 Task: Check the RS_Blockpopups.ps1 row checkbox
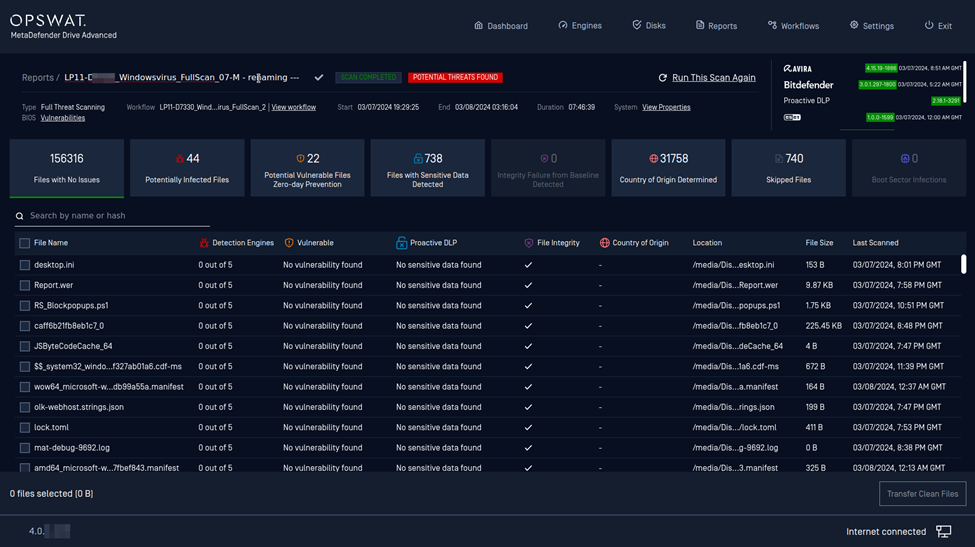(24, 306)
